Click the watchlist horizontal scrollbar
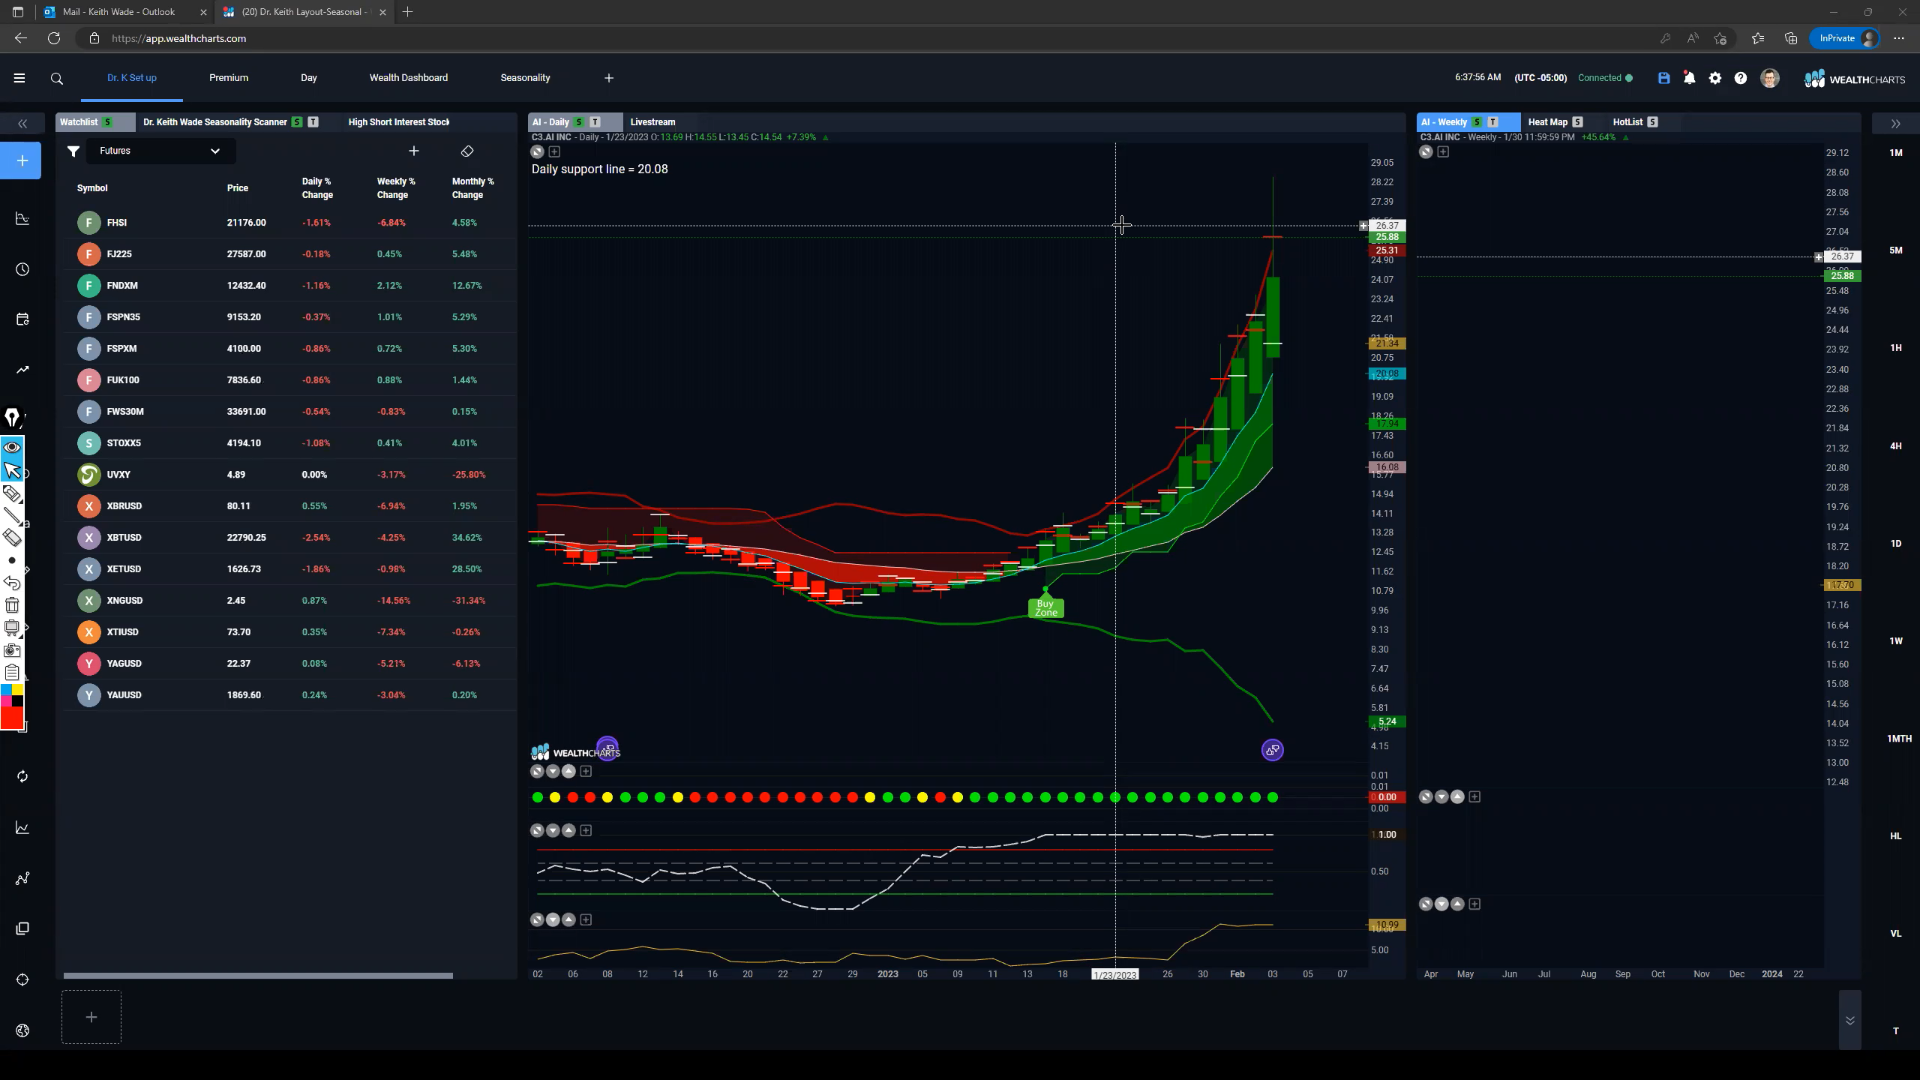The width and height of the screenshot is (1920, 1080). pyautogui.click(x=258, y=976)
